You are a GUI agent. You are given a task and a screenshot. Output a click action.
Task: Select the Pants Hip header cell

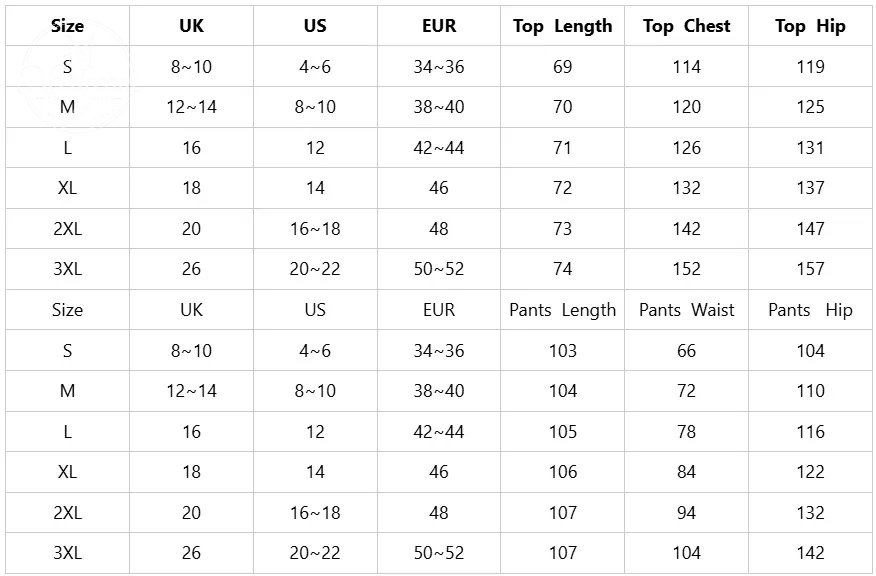(810, 310)
